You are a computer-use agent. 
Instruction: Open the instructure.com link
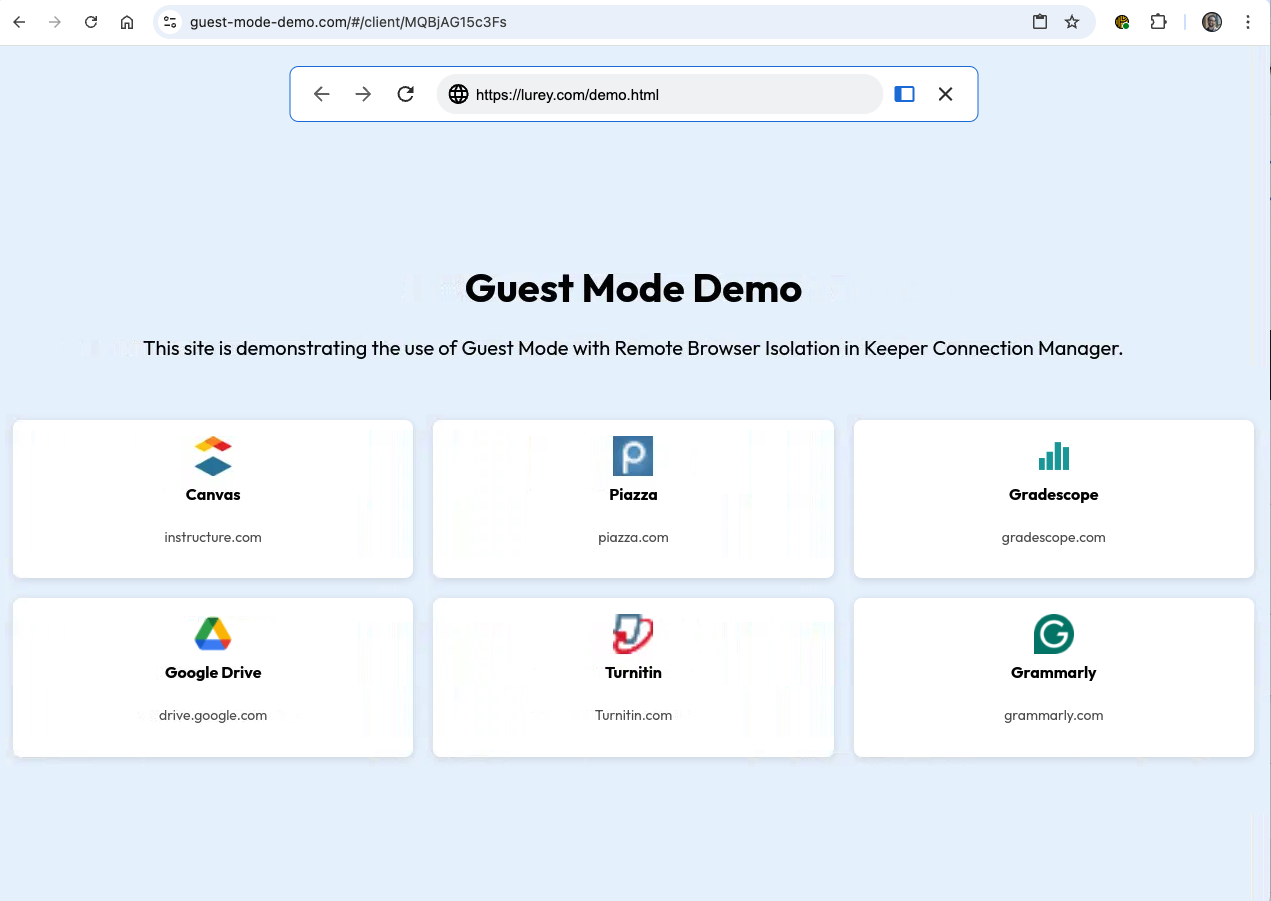(x=213, y=537)
